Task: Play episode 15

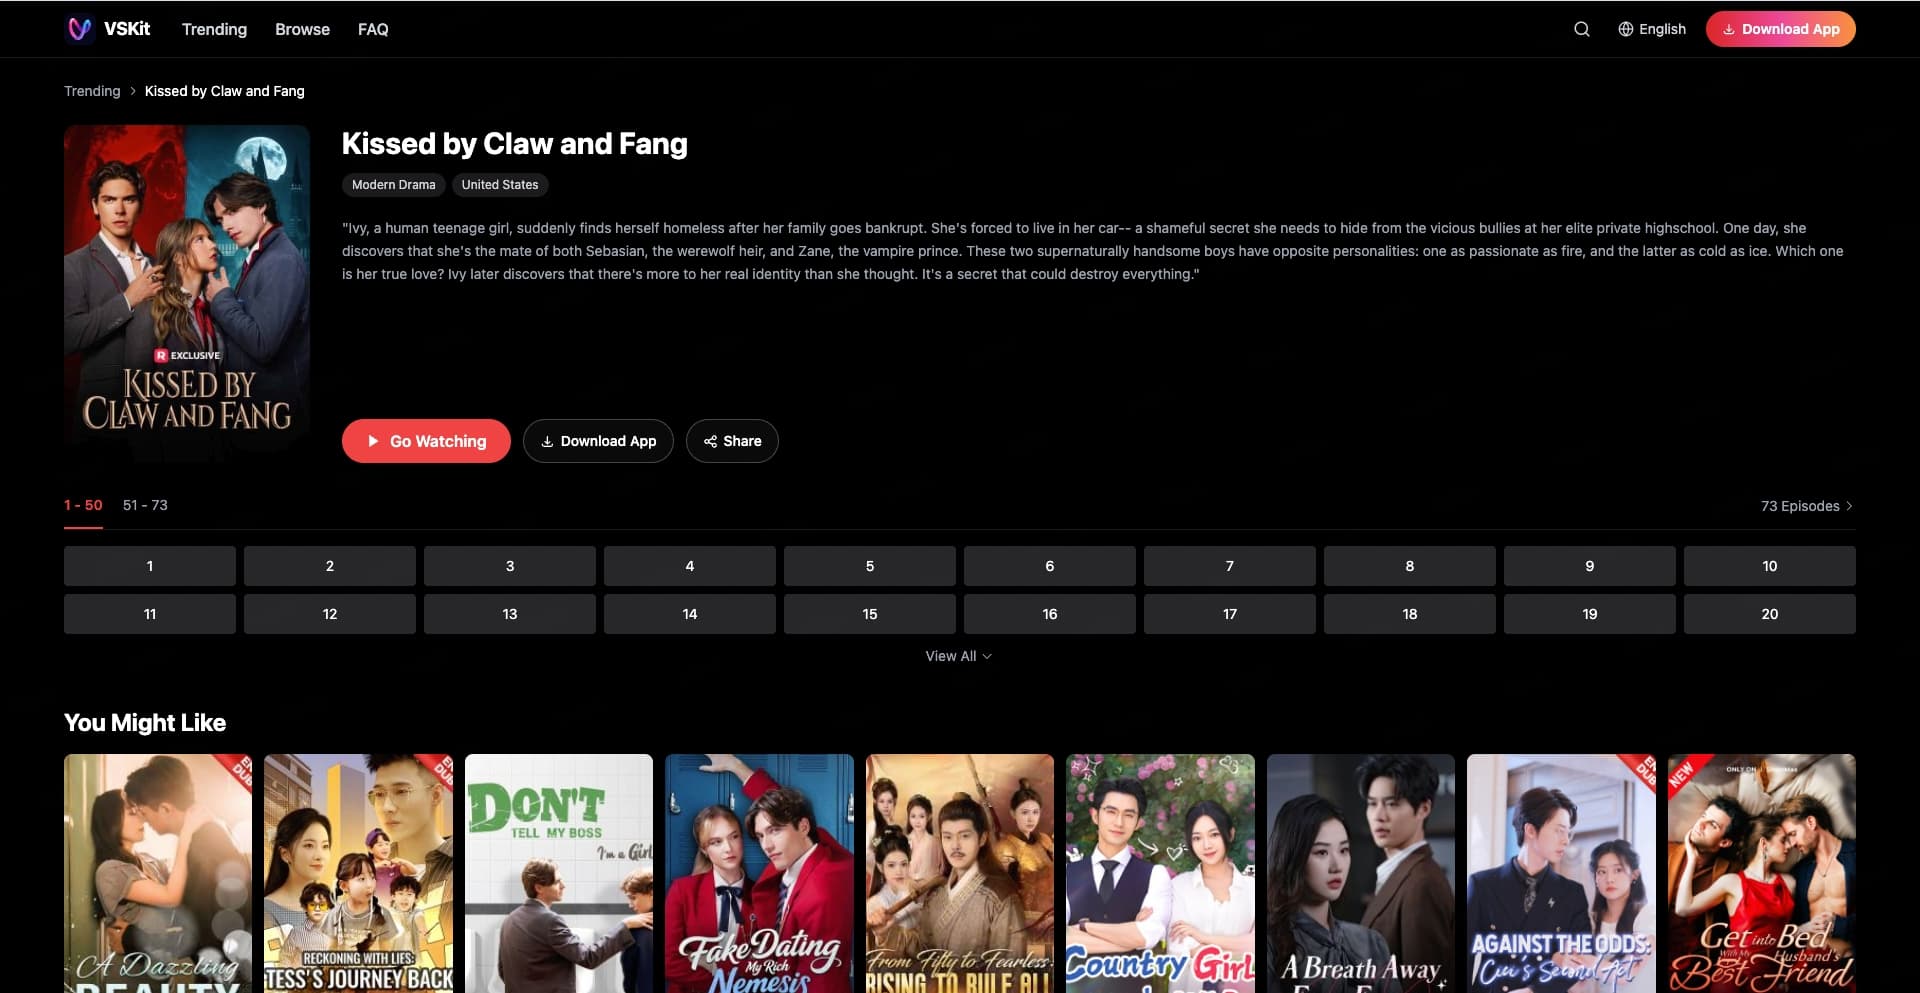Action: (870, 614)
